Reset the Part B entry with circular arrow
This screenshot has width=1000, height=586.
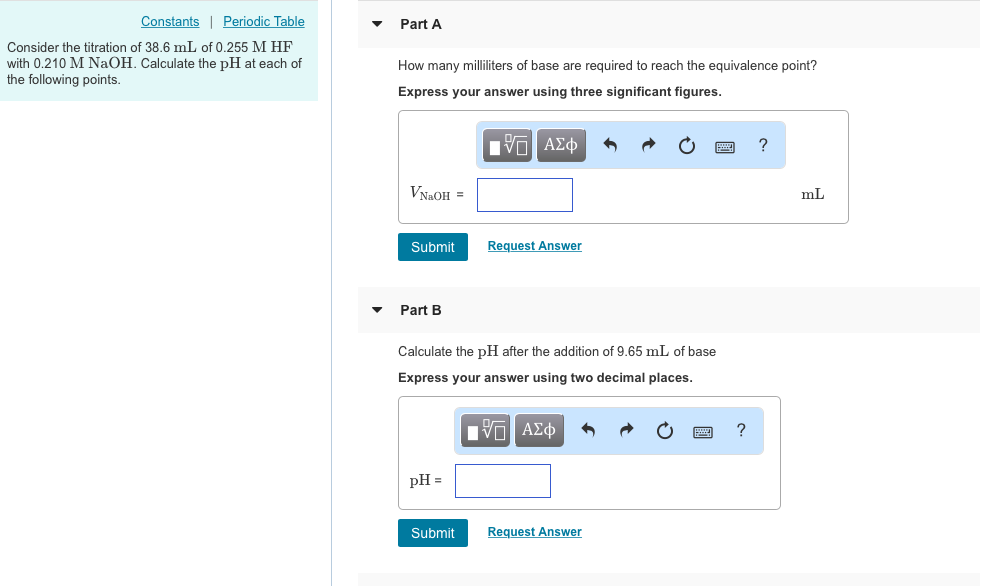tap(664, 430)
